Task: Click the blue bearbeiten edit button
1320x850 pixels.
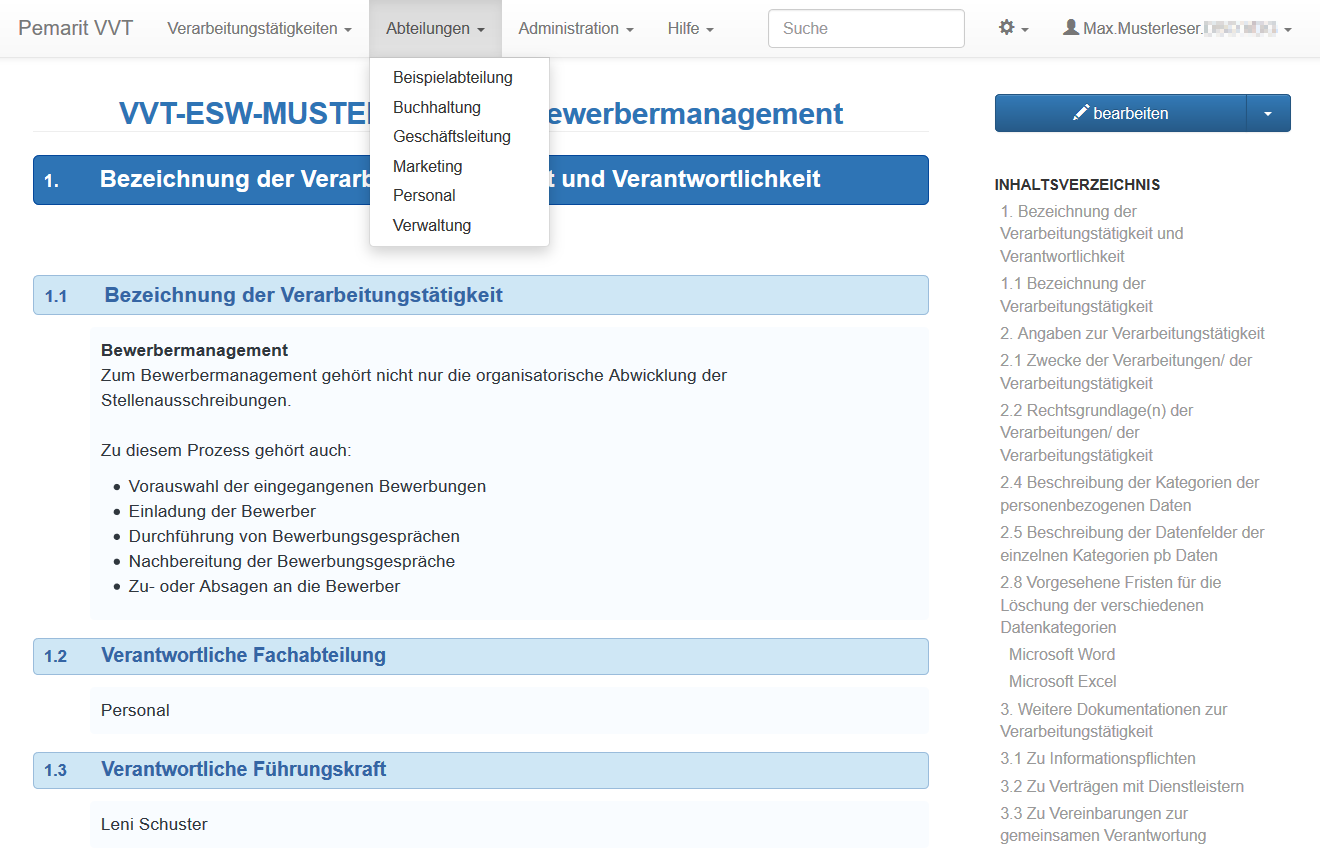Action: [x=1120, y=113]
